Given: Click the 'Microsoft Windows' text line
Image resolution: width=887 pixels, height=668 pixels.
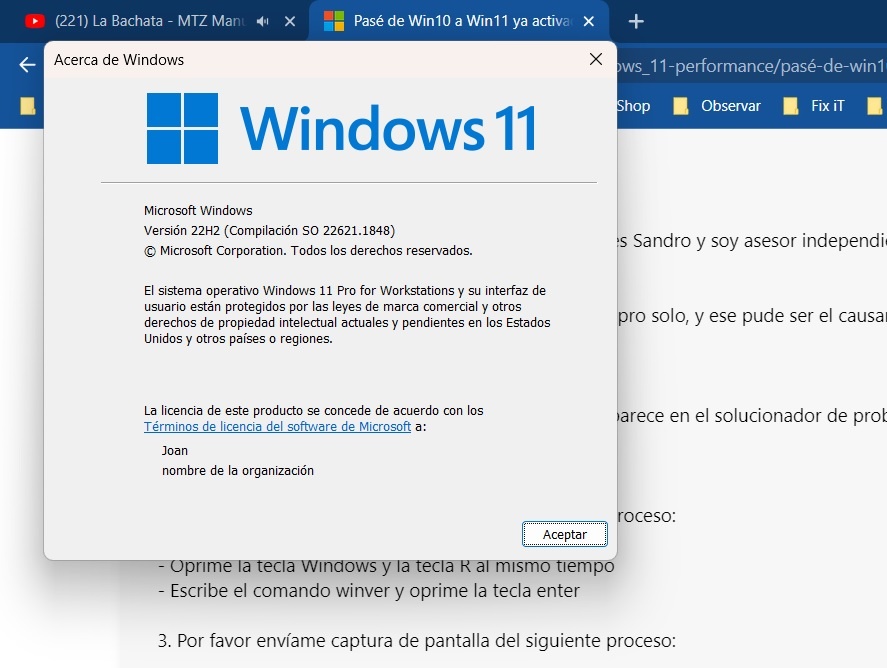Looking at the screenshot, I should [x=198, y=210].
